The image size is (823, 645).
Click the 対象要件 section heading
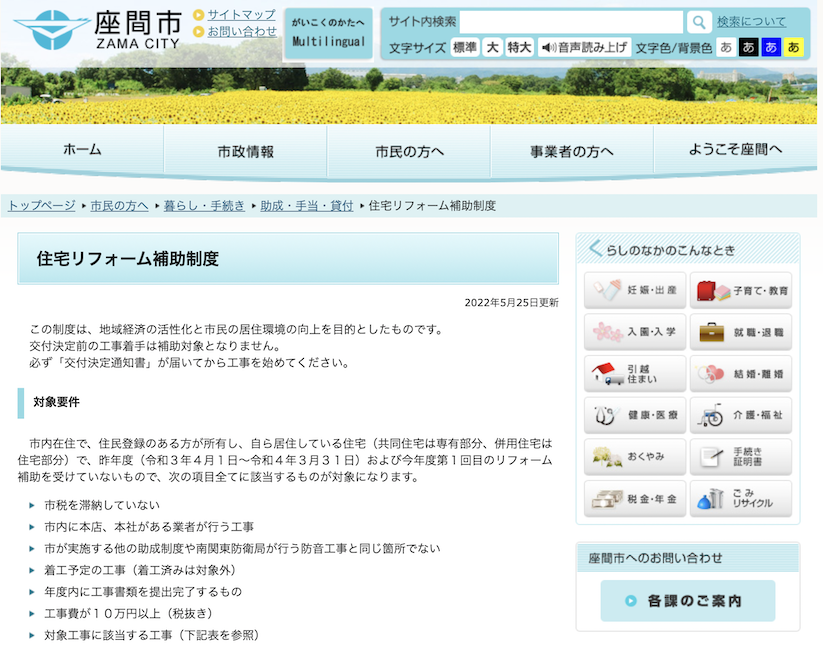coord(56,402)
